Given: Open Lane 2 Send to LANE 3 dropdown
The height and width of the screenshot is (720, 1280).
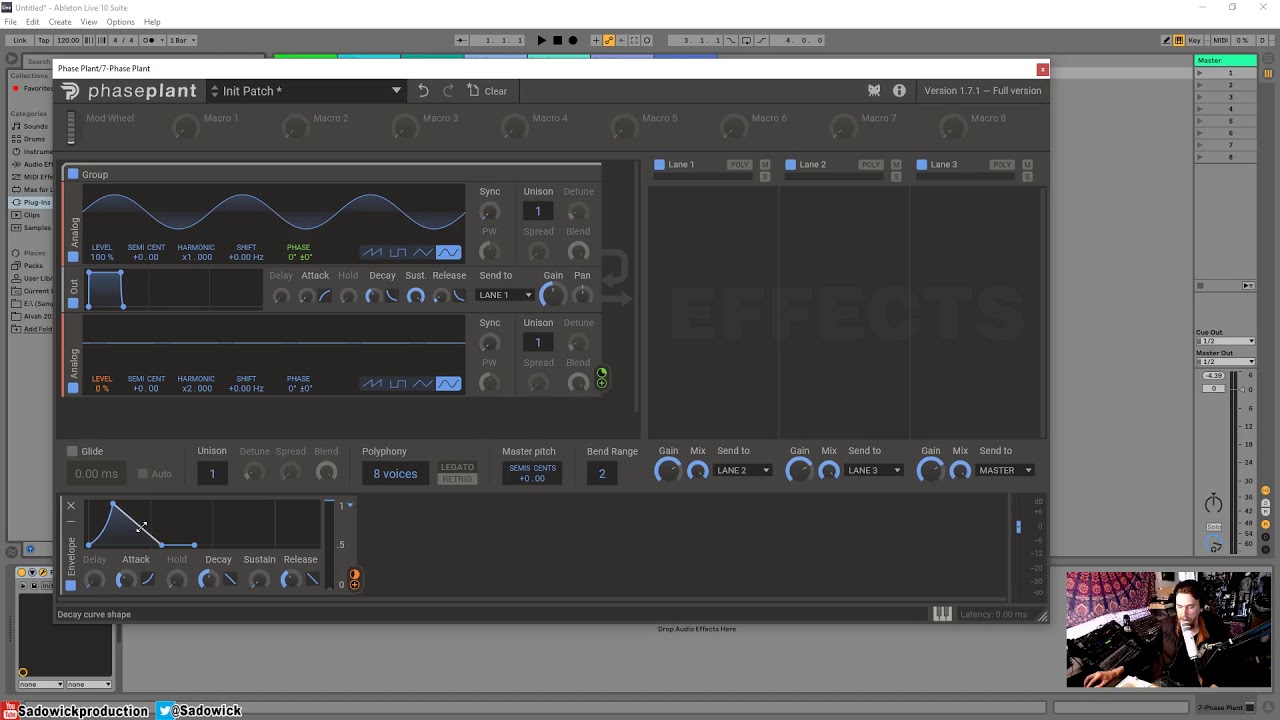Looking at the screenshot, I should click(874, 470).
